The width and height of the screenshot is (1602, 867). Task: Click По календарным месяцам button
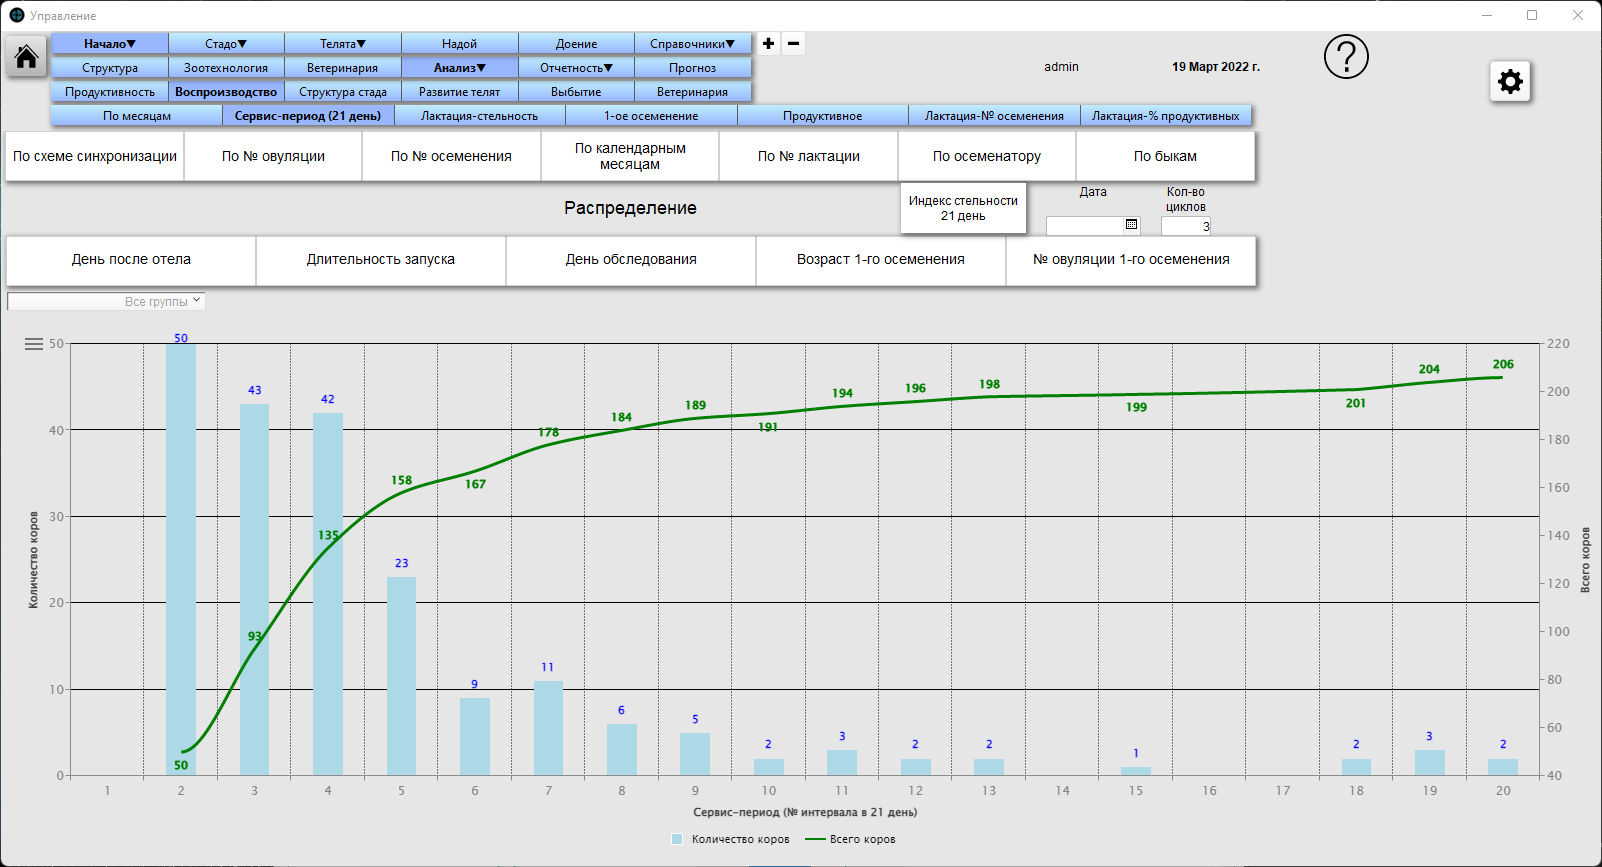pyautogui.click(x=630, y=156)
